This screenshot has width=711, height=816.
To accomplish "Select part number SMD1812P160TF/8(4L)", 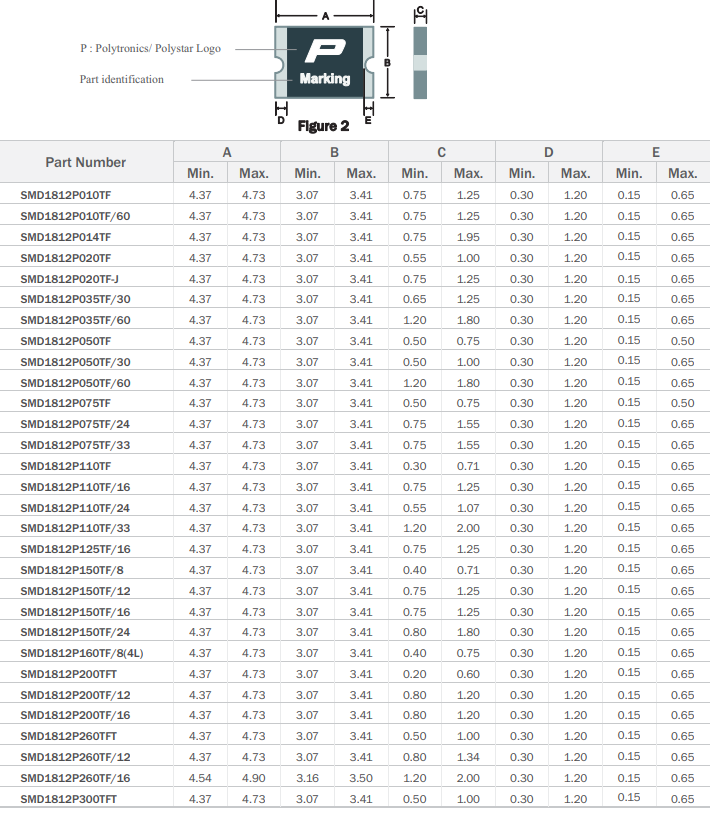I will click(82, 653).
